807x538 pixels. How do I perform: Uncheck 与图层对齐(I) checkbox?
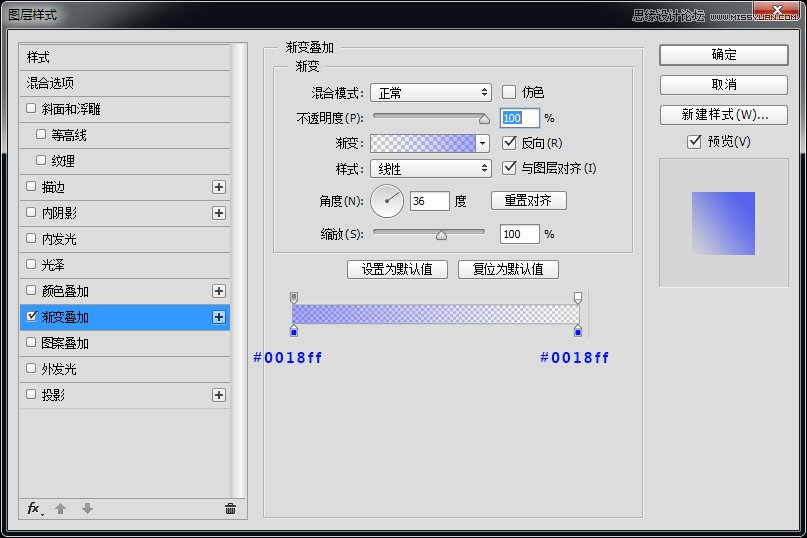pos(508,167)
